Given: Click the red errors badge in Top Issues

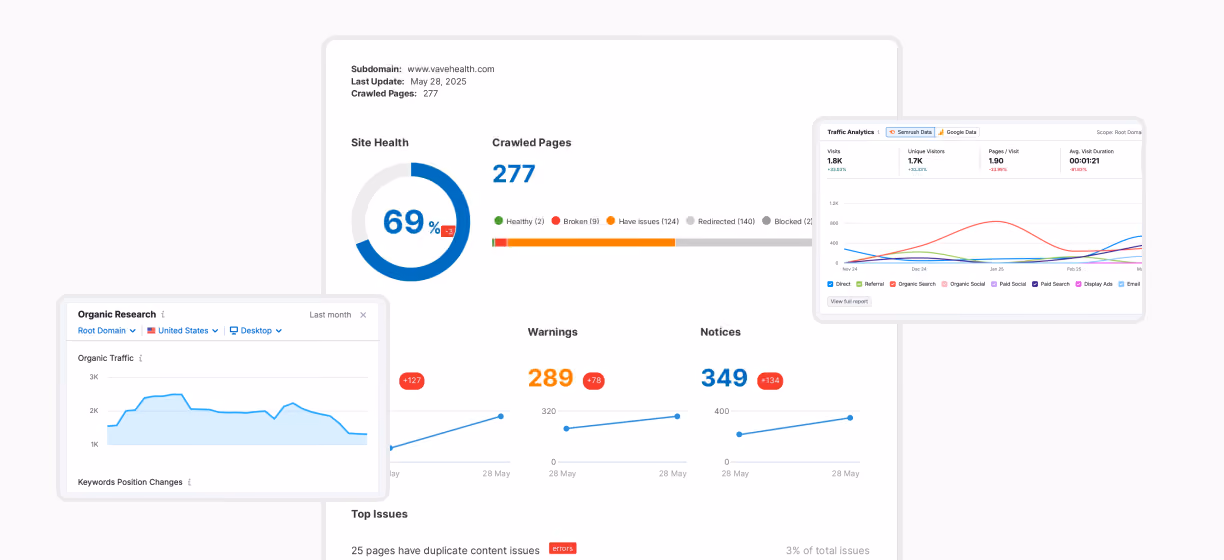Looking at the screenshot, I should point(563,549).
